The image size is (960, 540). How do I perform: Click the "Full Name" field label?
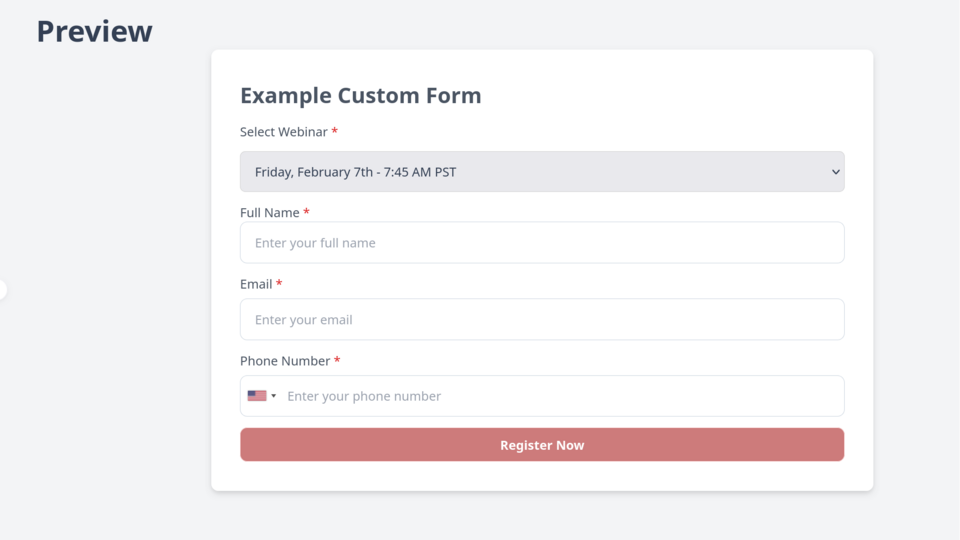(x=269, y=213)
